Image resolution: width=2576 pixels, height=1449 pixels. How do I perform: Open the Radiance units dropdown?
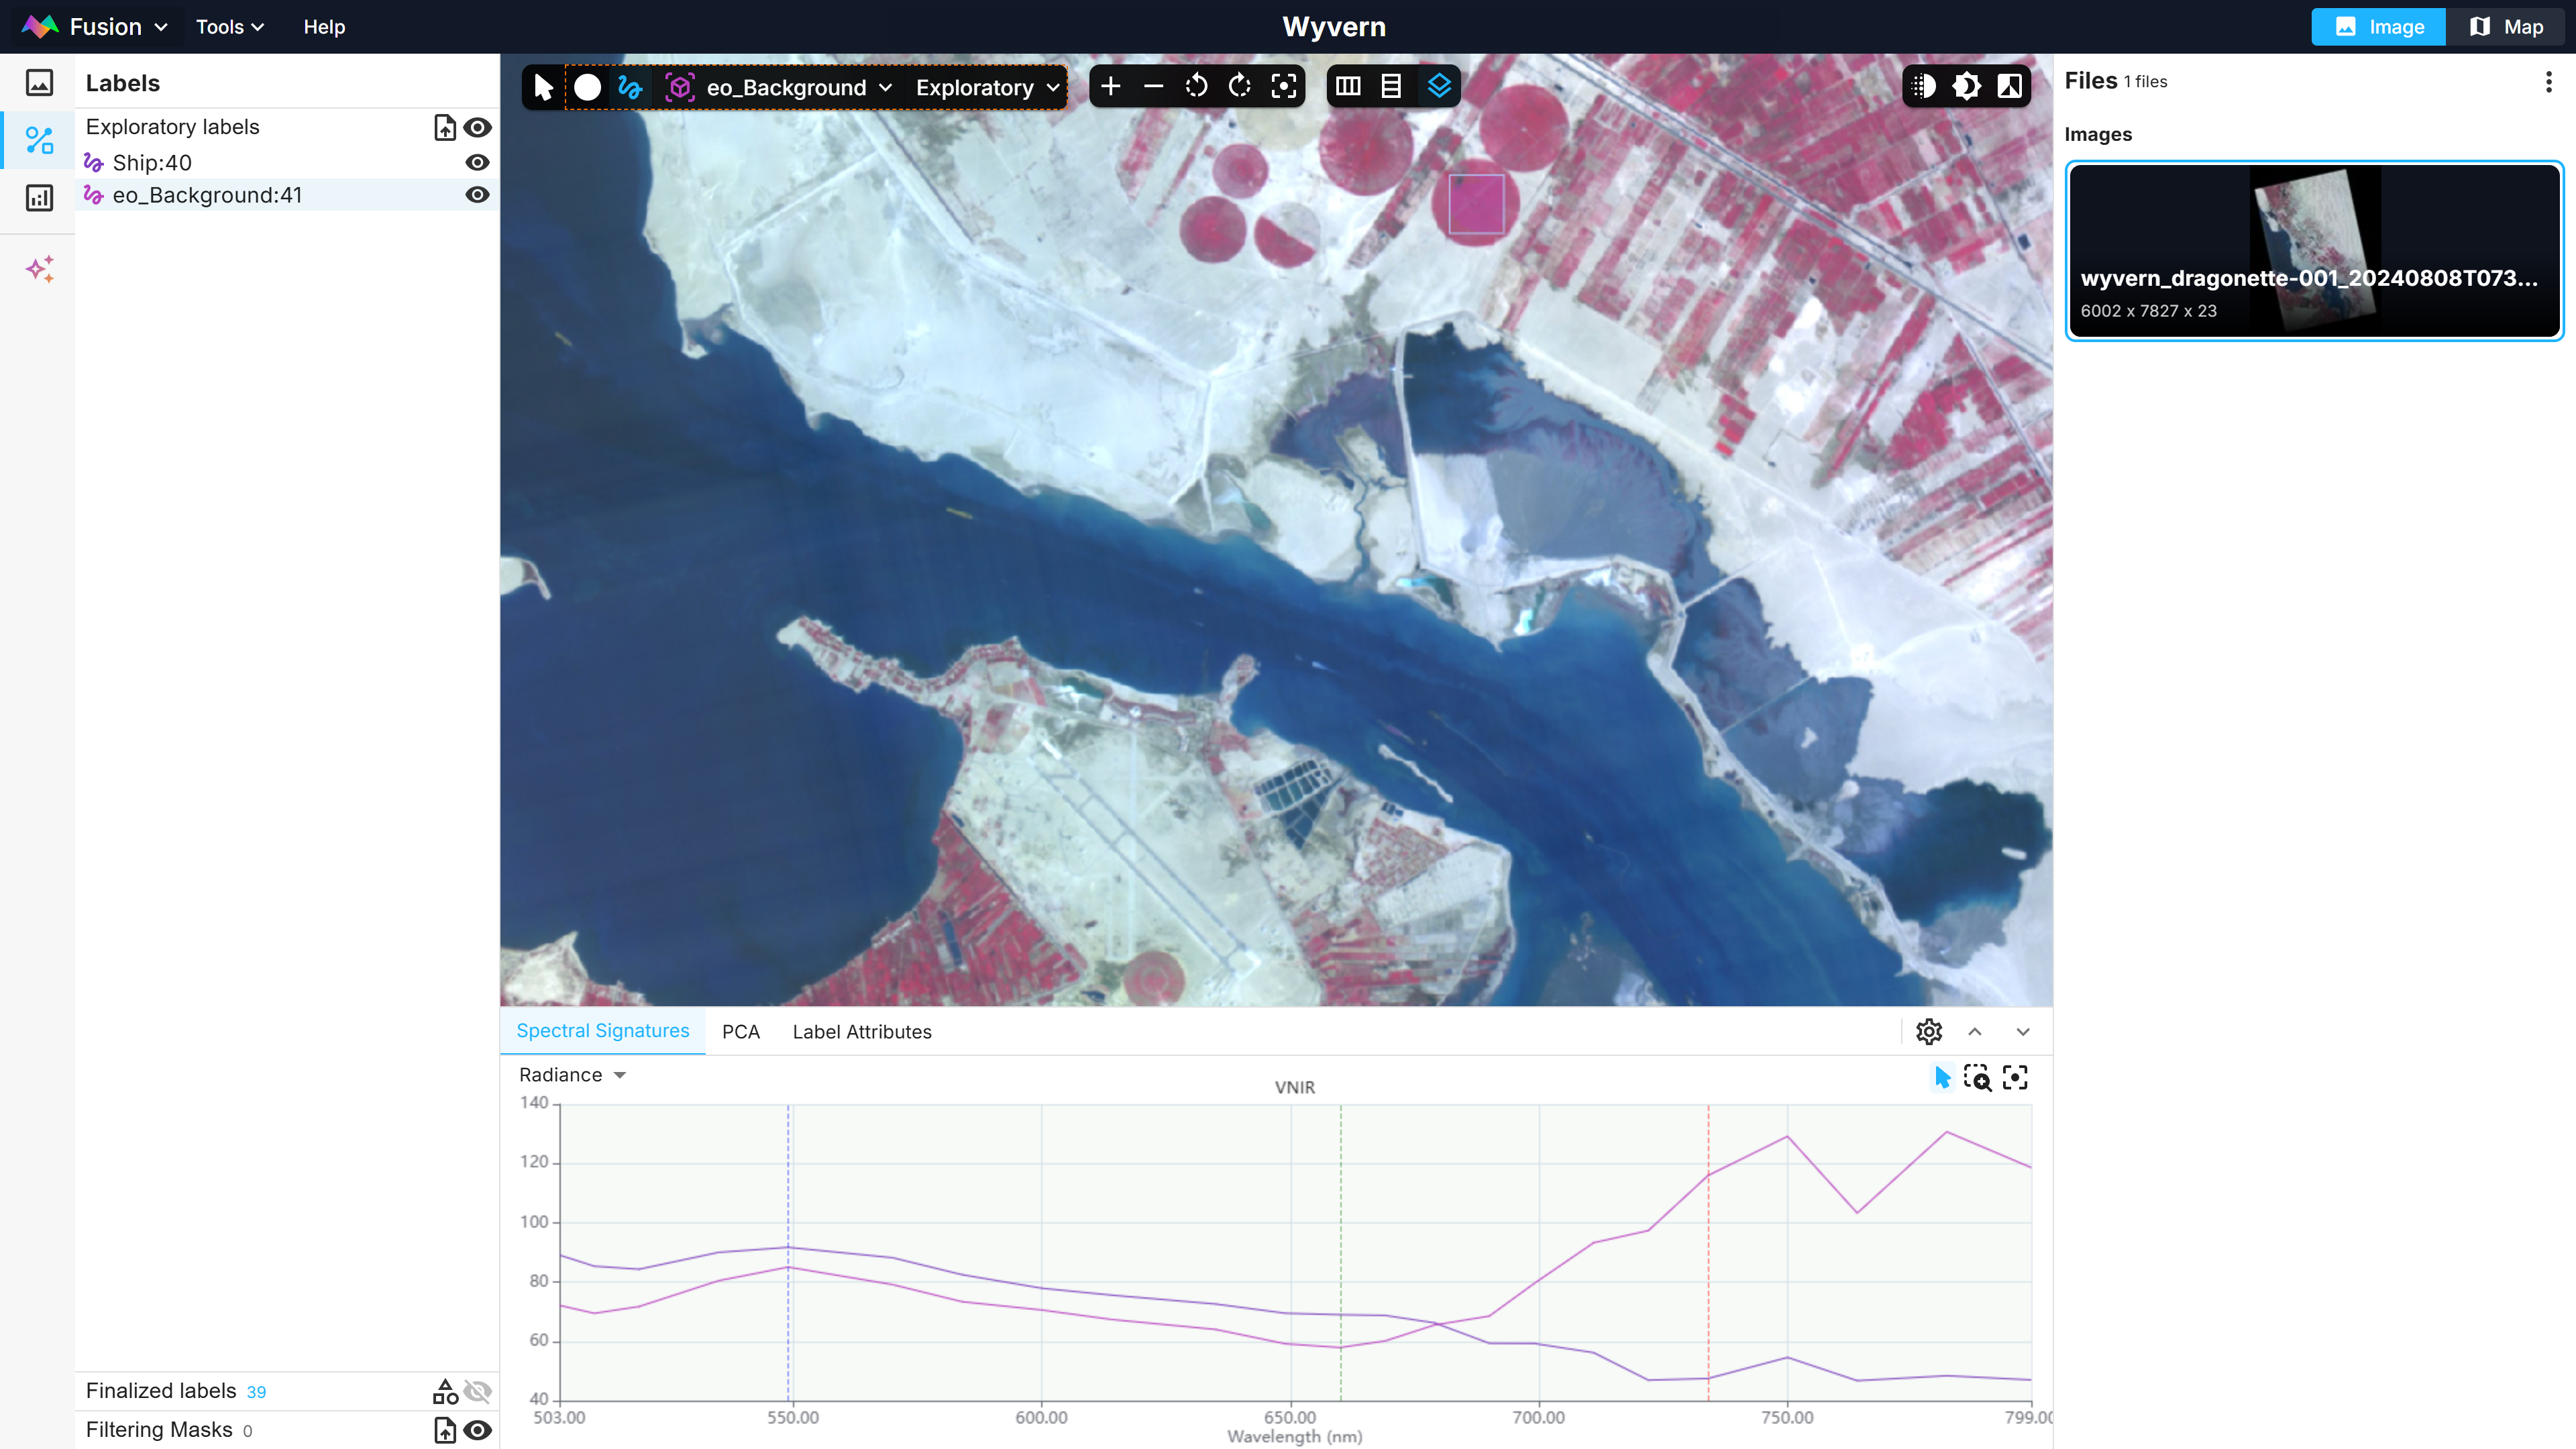tap(572, 1075)
